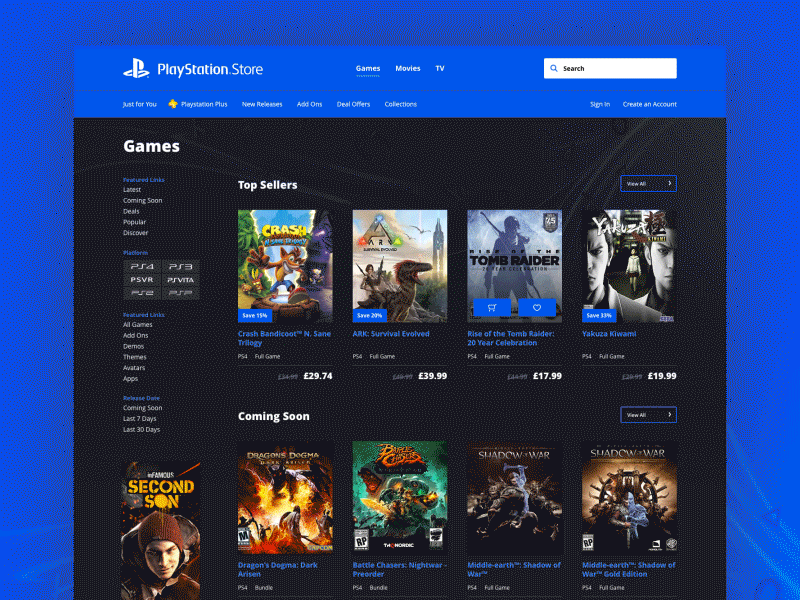Open New Releases menu item
The image size is (800, 600).
click(262, 104)
